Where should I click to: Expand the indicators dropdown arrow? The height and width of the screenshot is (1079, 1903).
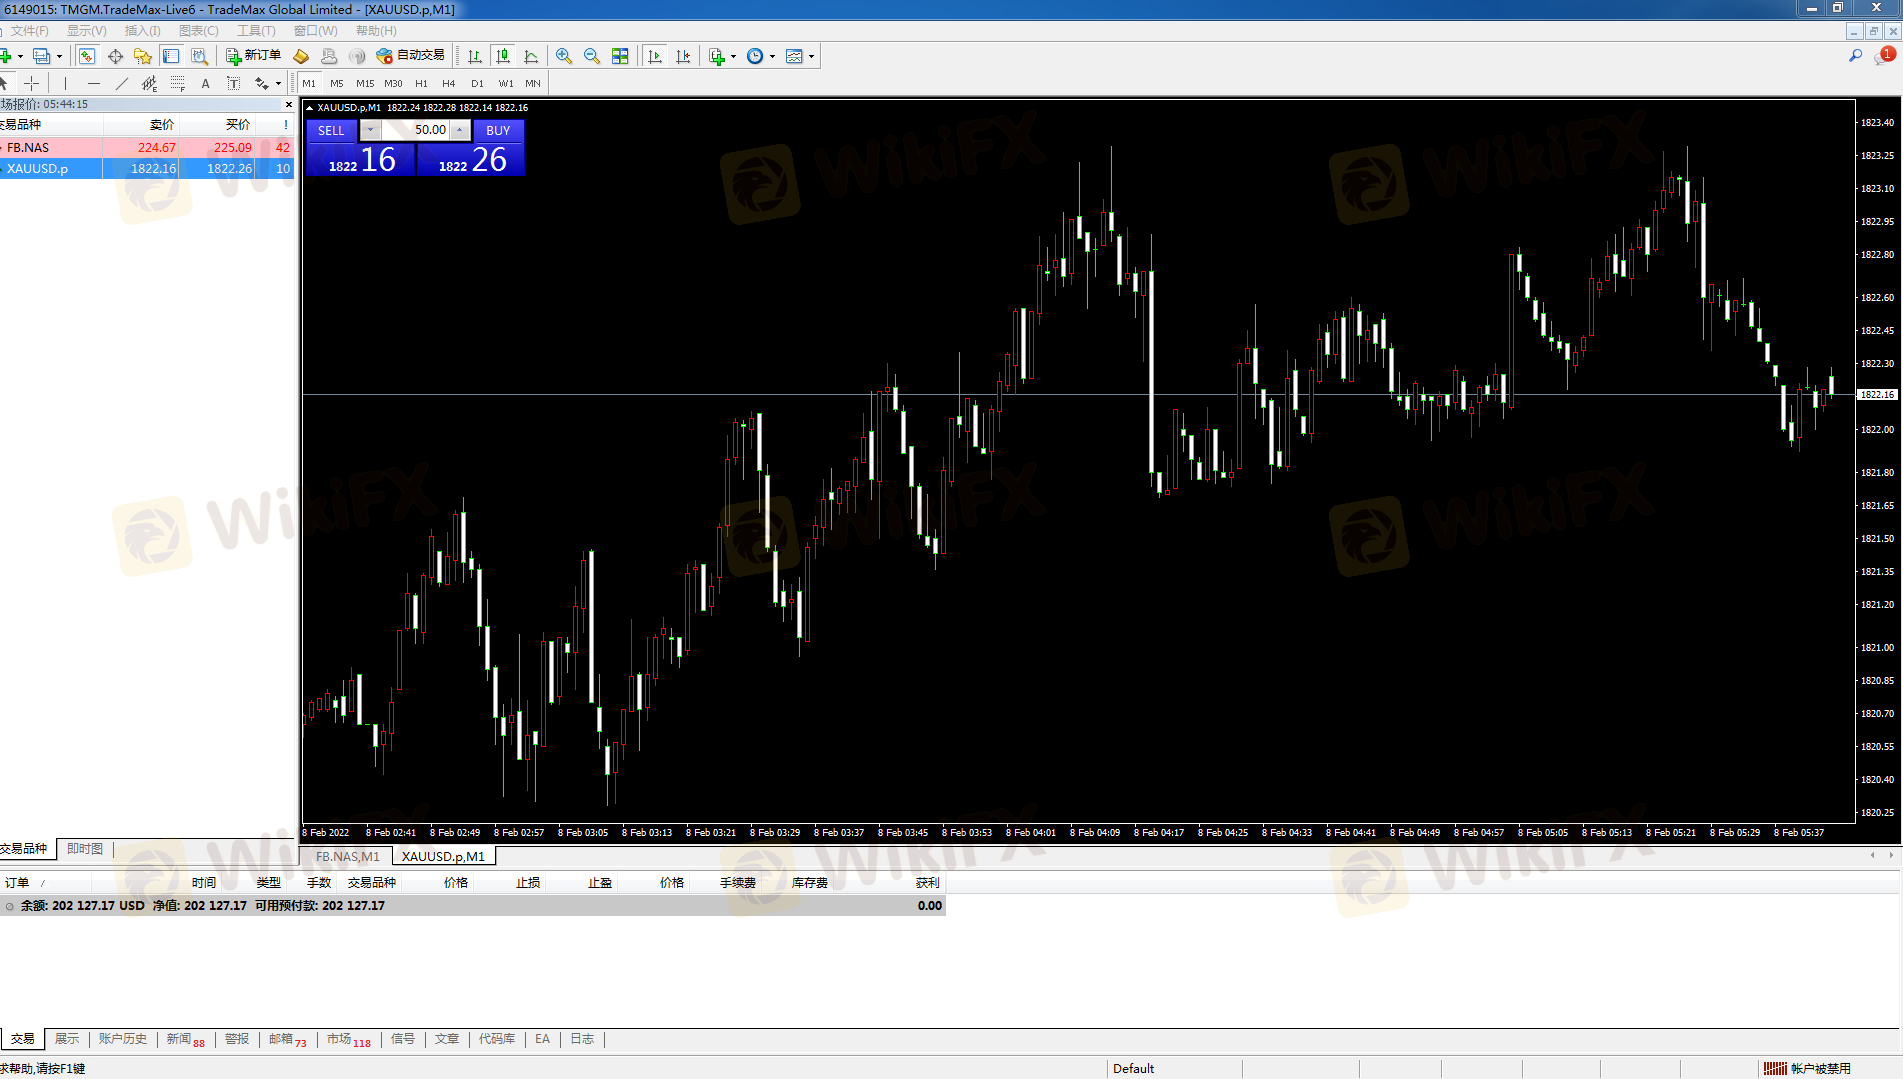click(733, 56)
